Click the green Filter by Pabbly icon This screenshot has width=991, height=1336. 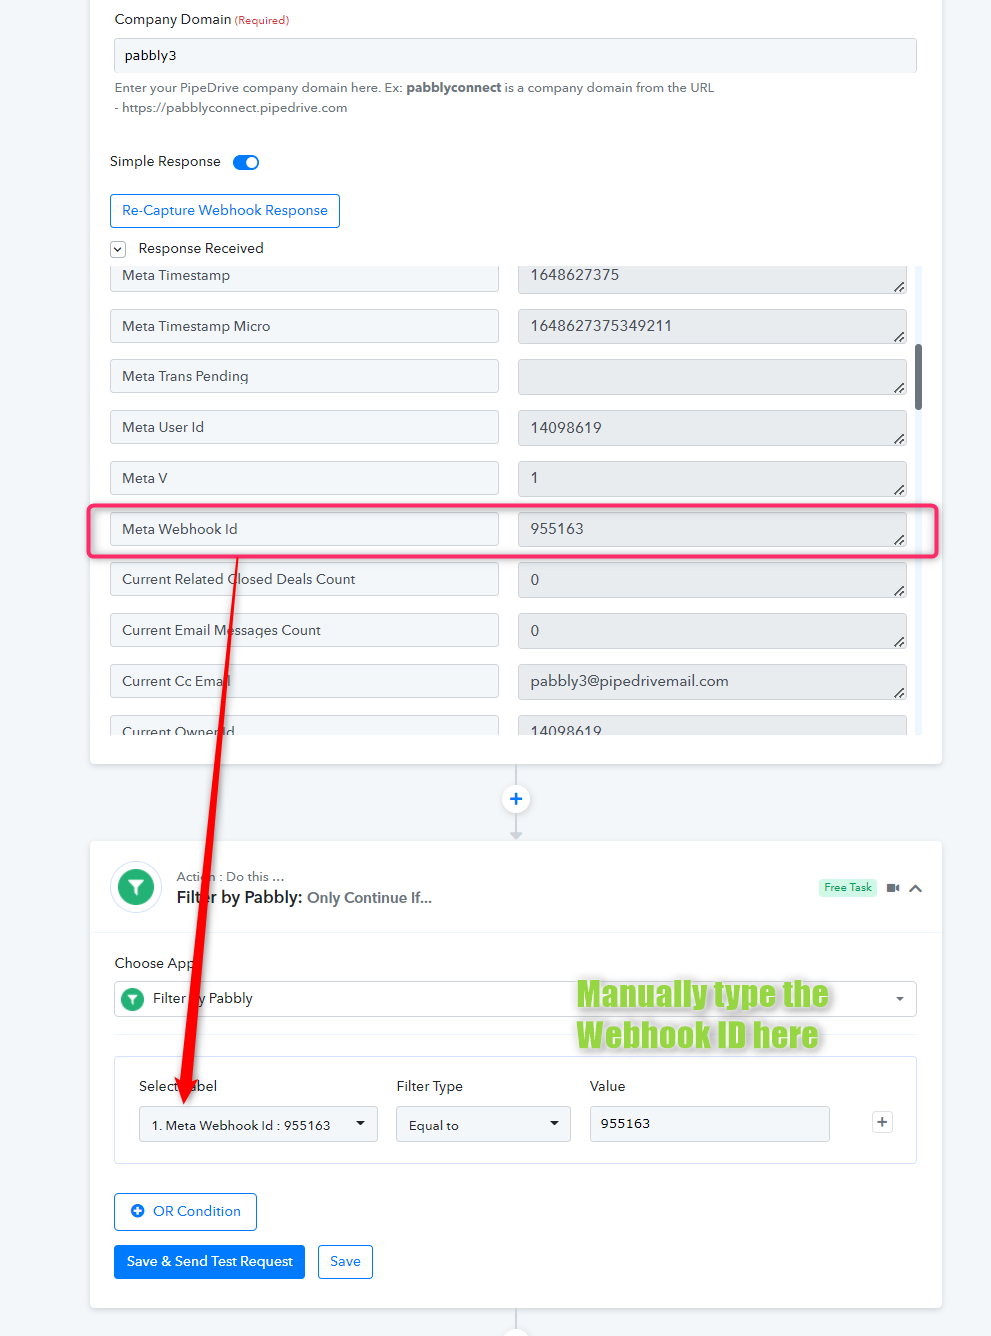point(136,887)
